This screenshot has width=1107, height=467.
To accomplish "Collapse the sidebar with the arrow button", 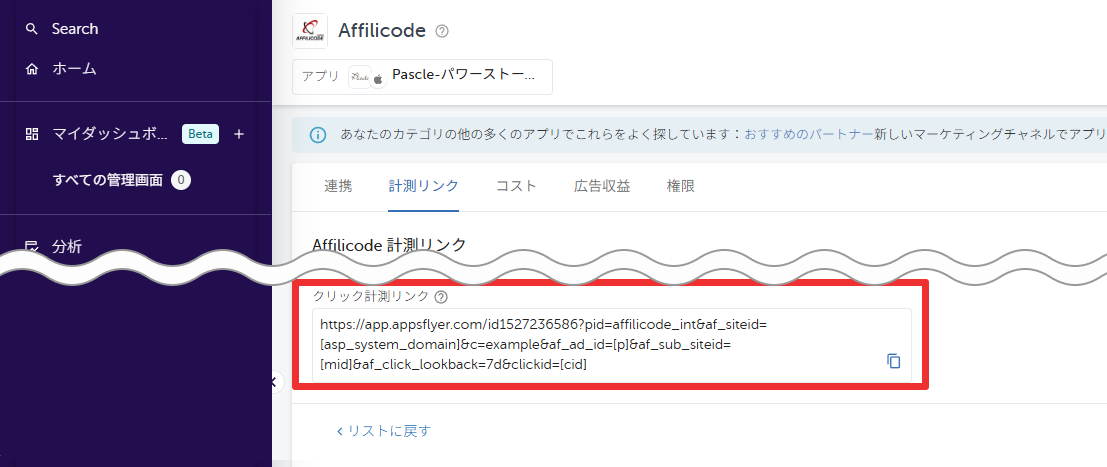I will click(274, 382).
